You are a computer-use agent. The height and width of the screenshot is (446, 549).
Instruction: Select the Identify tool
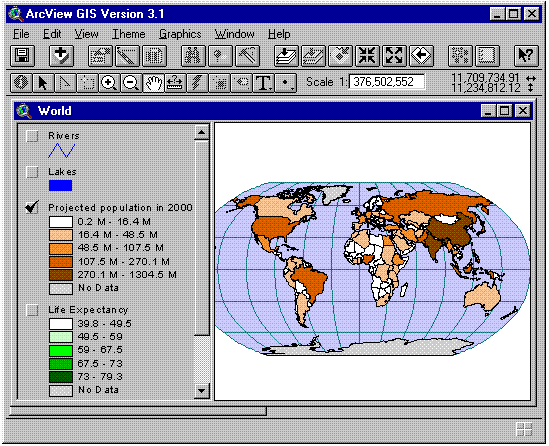pos(21,83)
